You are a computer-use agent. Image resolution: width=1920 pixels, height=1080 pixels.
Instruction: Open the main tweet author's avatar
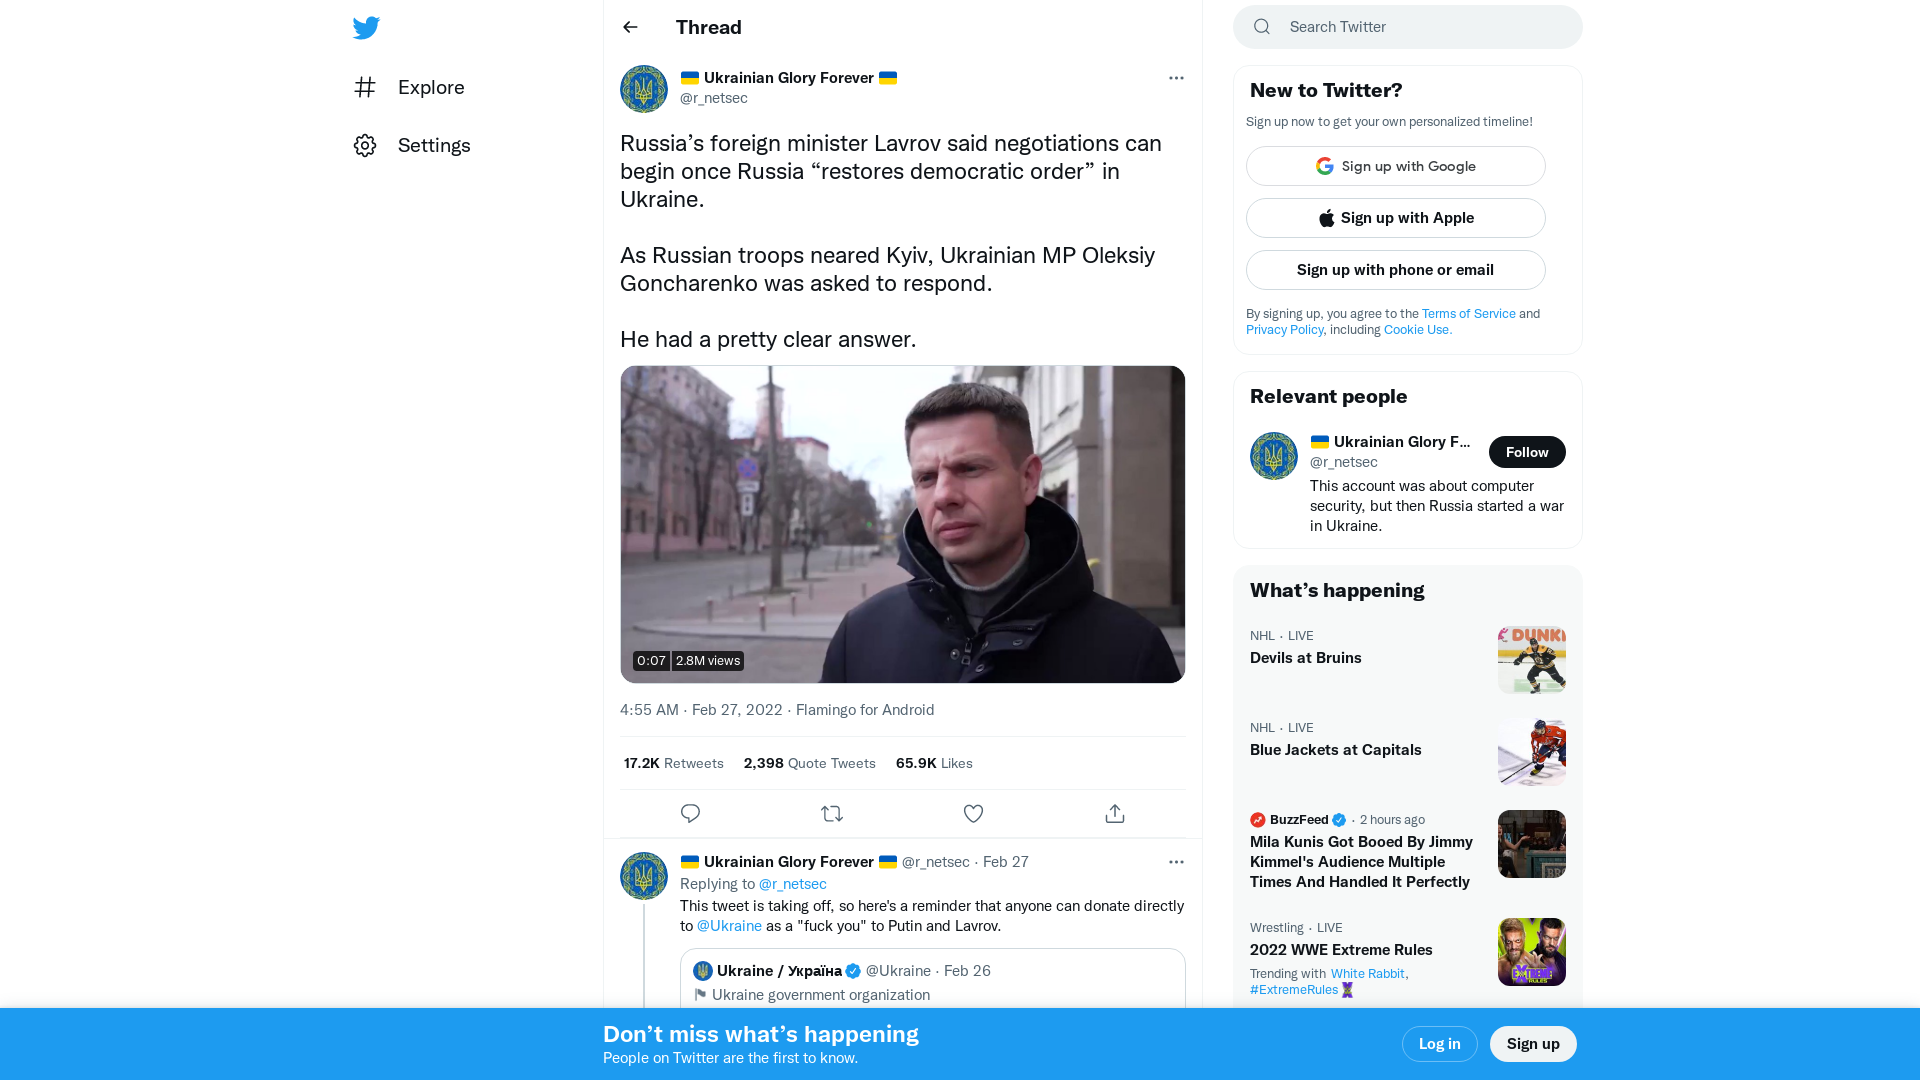[x=644, y=89]
